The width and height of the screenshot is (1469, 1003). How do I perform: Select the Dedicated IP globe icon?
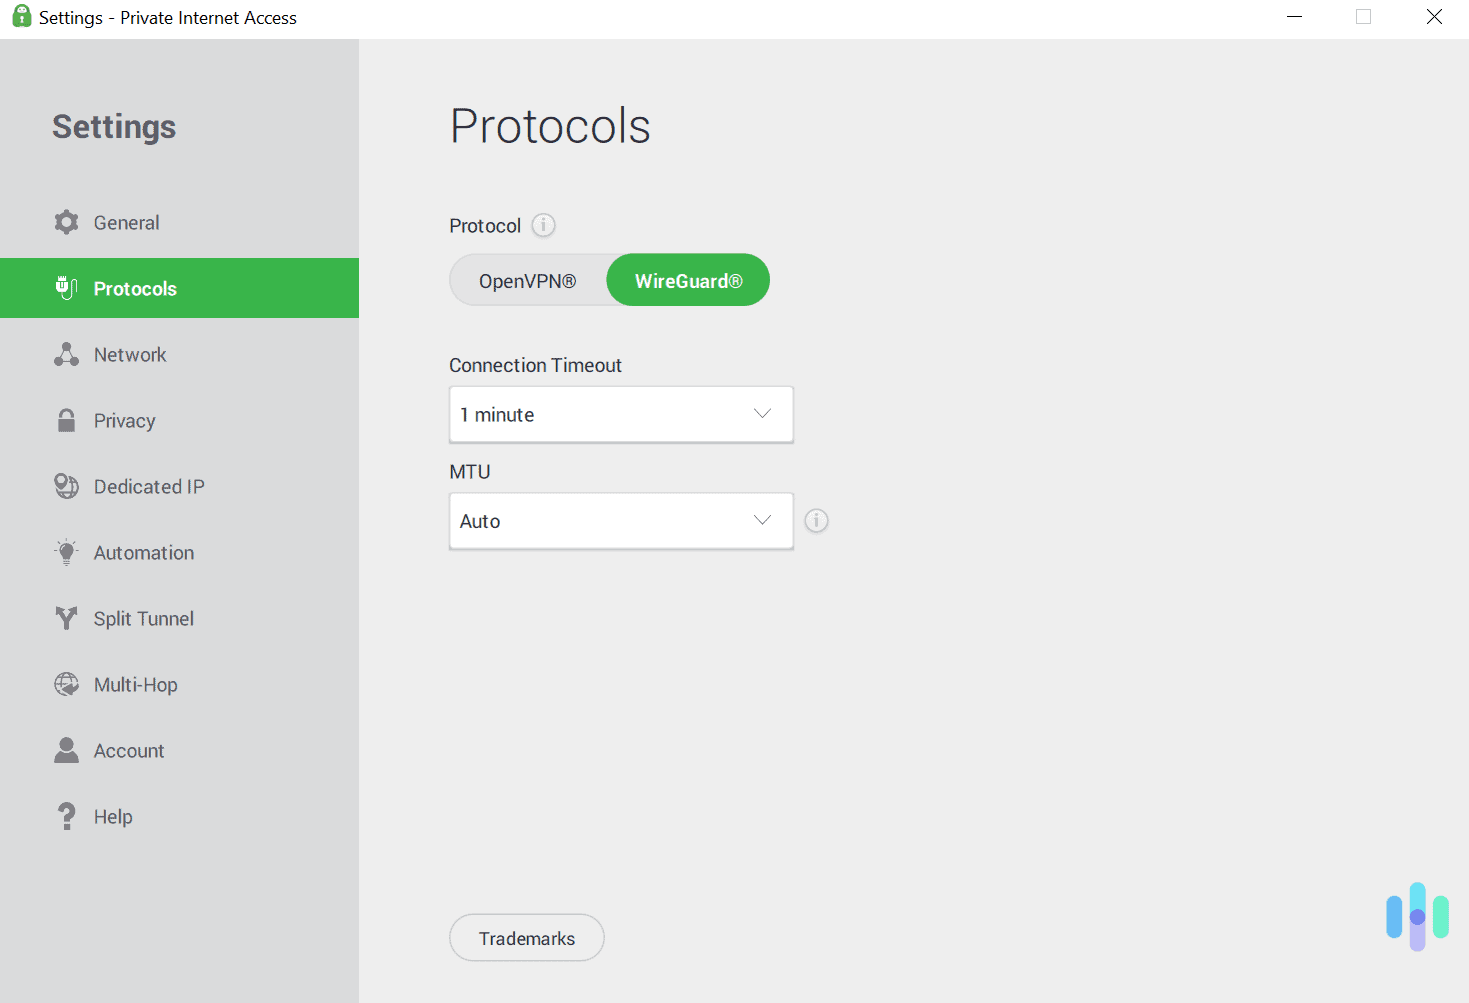[66, 486]
